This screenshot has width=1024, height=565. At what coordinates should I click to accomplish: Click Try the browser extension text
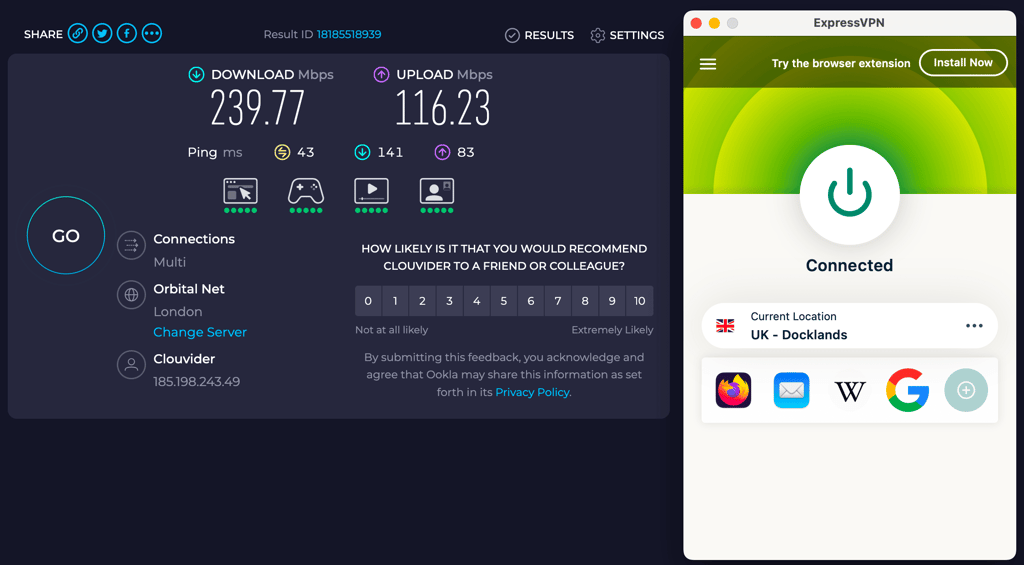tap(841, 63)
